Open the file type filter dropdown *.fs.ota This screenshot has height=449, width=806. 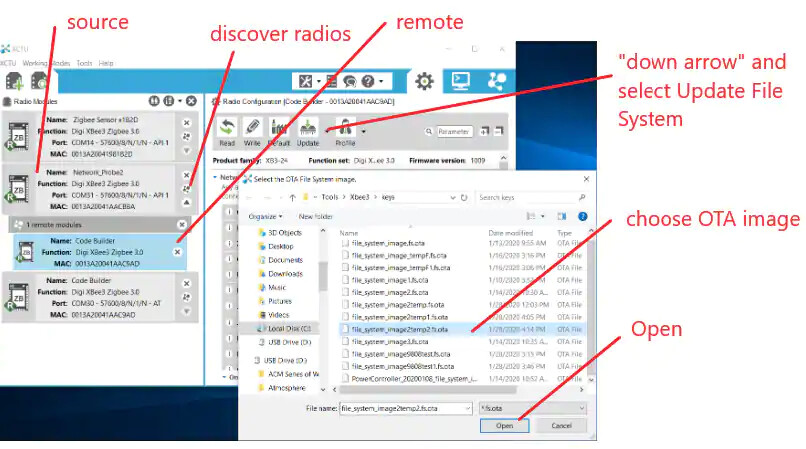pyautogui.click(x=532, y=408)
